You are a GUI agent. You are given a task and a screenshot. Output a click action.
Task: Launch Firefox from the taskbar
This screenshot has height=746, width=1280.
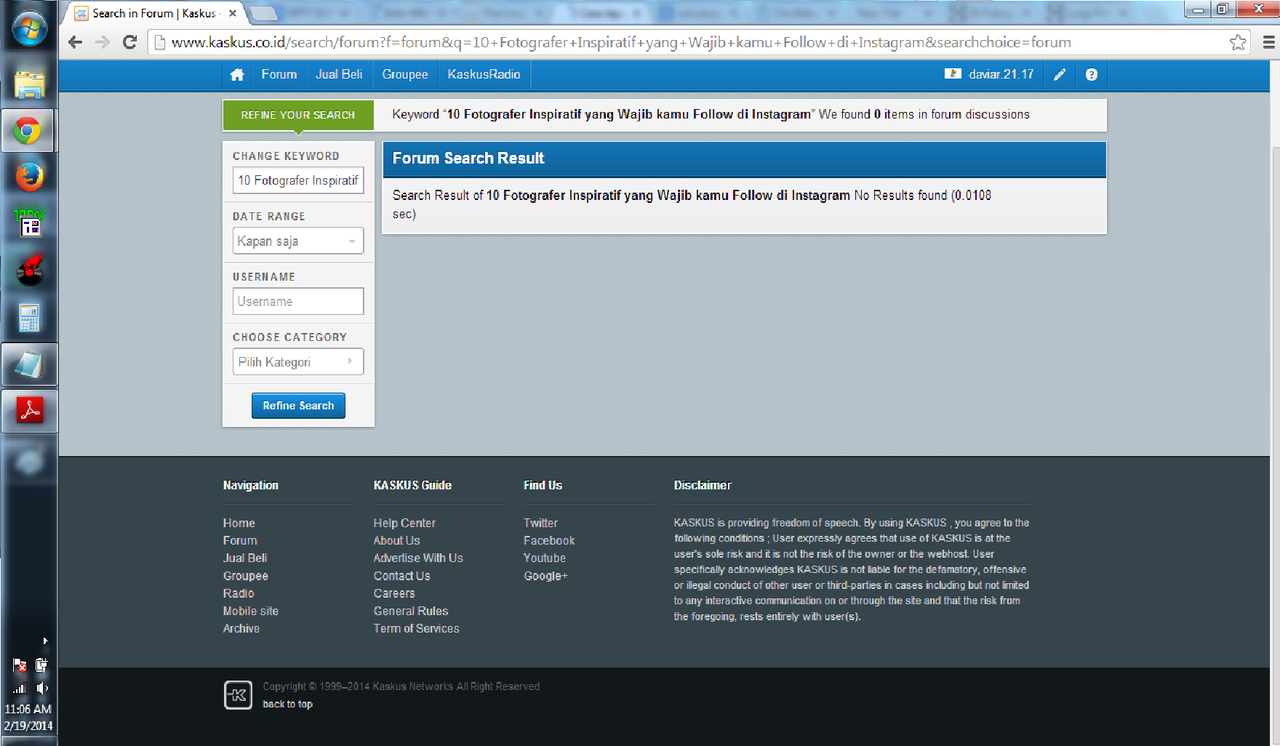pos(29,176)
